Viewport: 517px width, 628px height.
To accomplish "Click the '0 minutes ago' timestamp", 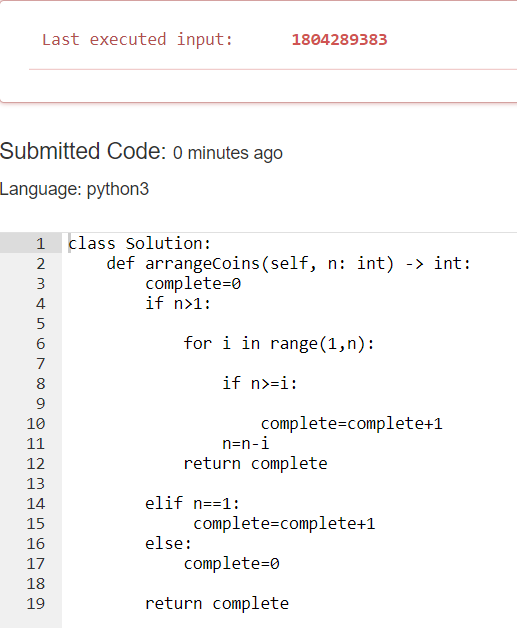I will [x=228, y=153].
